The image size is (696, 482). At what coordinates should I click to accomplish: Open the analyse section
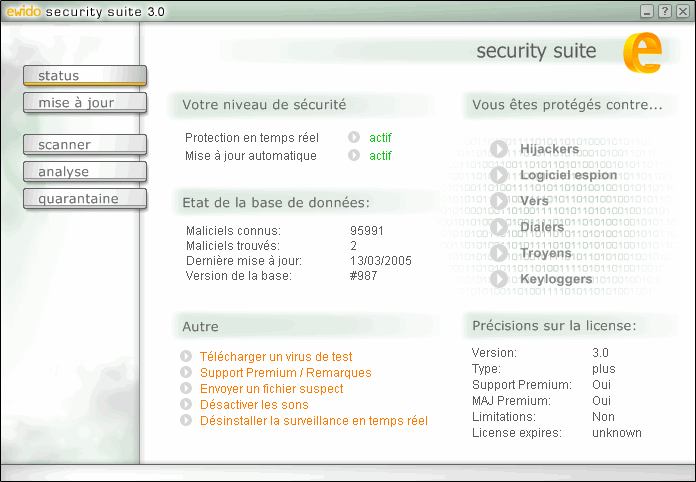tap(85, 172)
